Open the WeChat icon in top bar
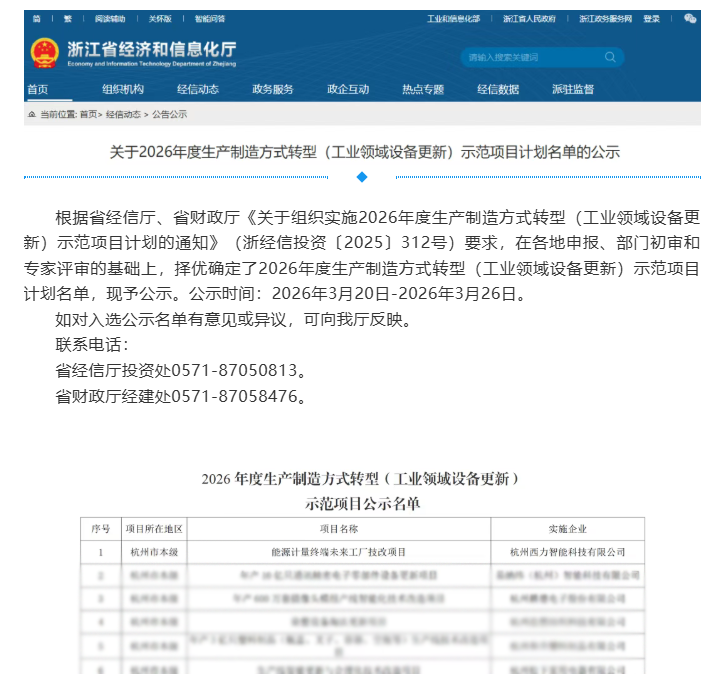Screen dimensions: 720x674 [689, 18]
